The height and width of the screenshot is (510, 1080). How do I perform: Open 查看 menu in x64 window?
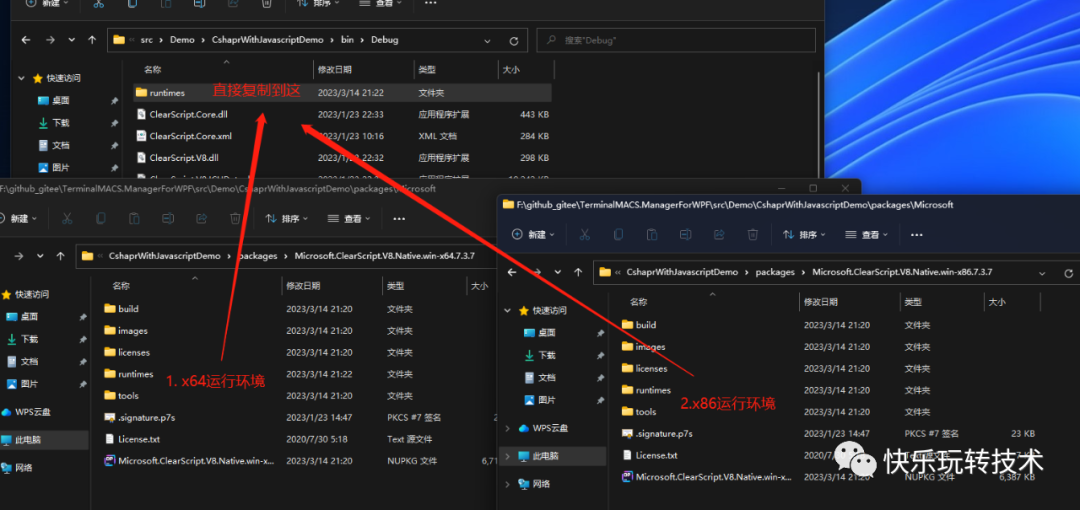349,218
